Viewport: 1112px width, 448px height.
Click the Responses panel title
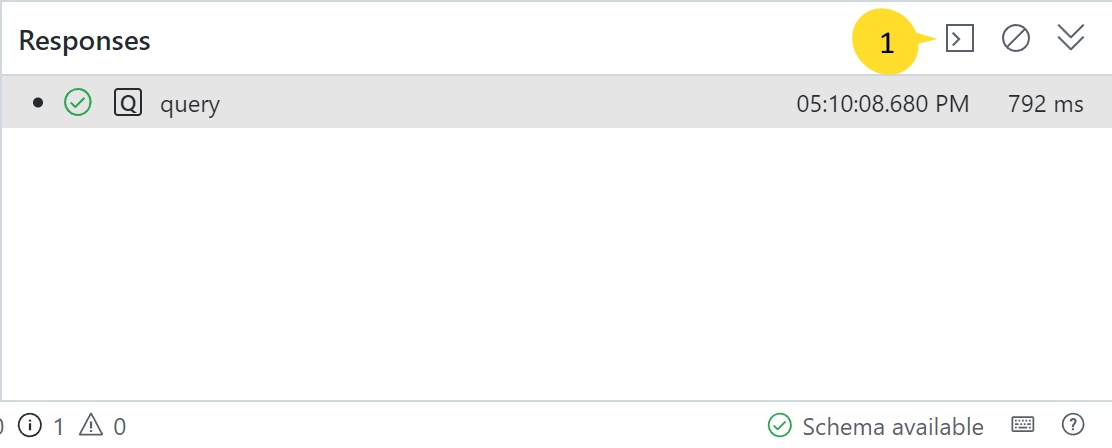tap(84, 40)
